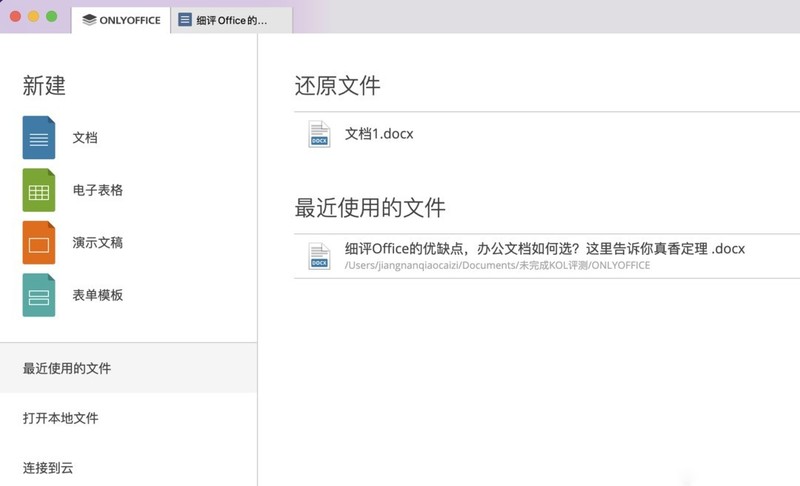This screenshot has width=800, height=486.
Task: Click the red close window button
Action: pyautogui.click(x=15, y=16)
